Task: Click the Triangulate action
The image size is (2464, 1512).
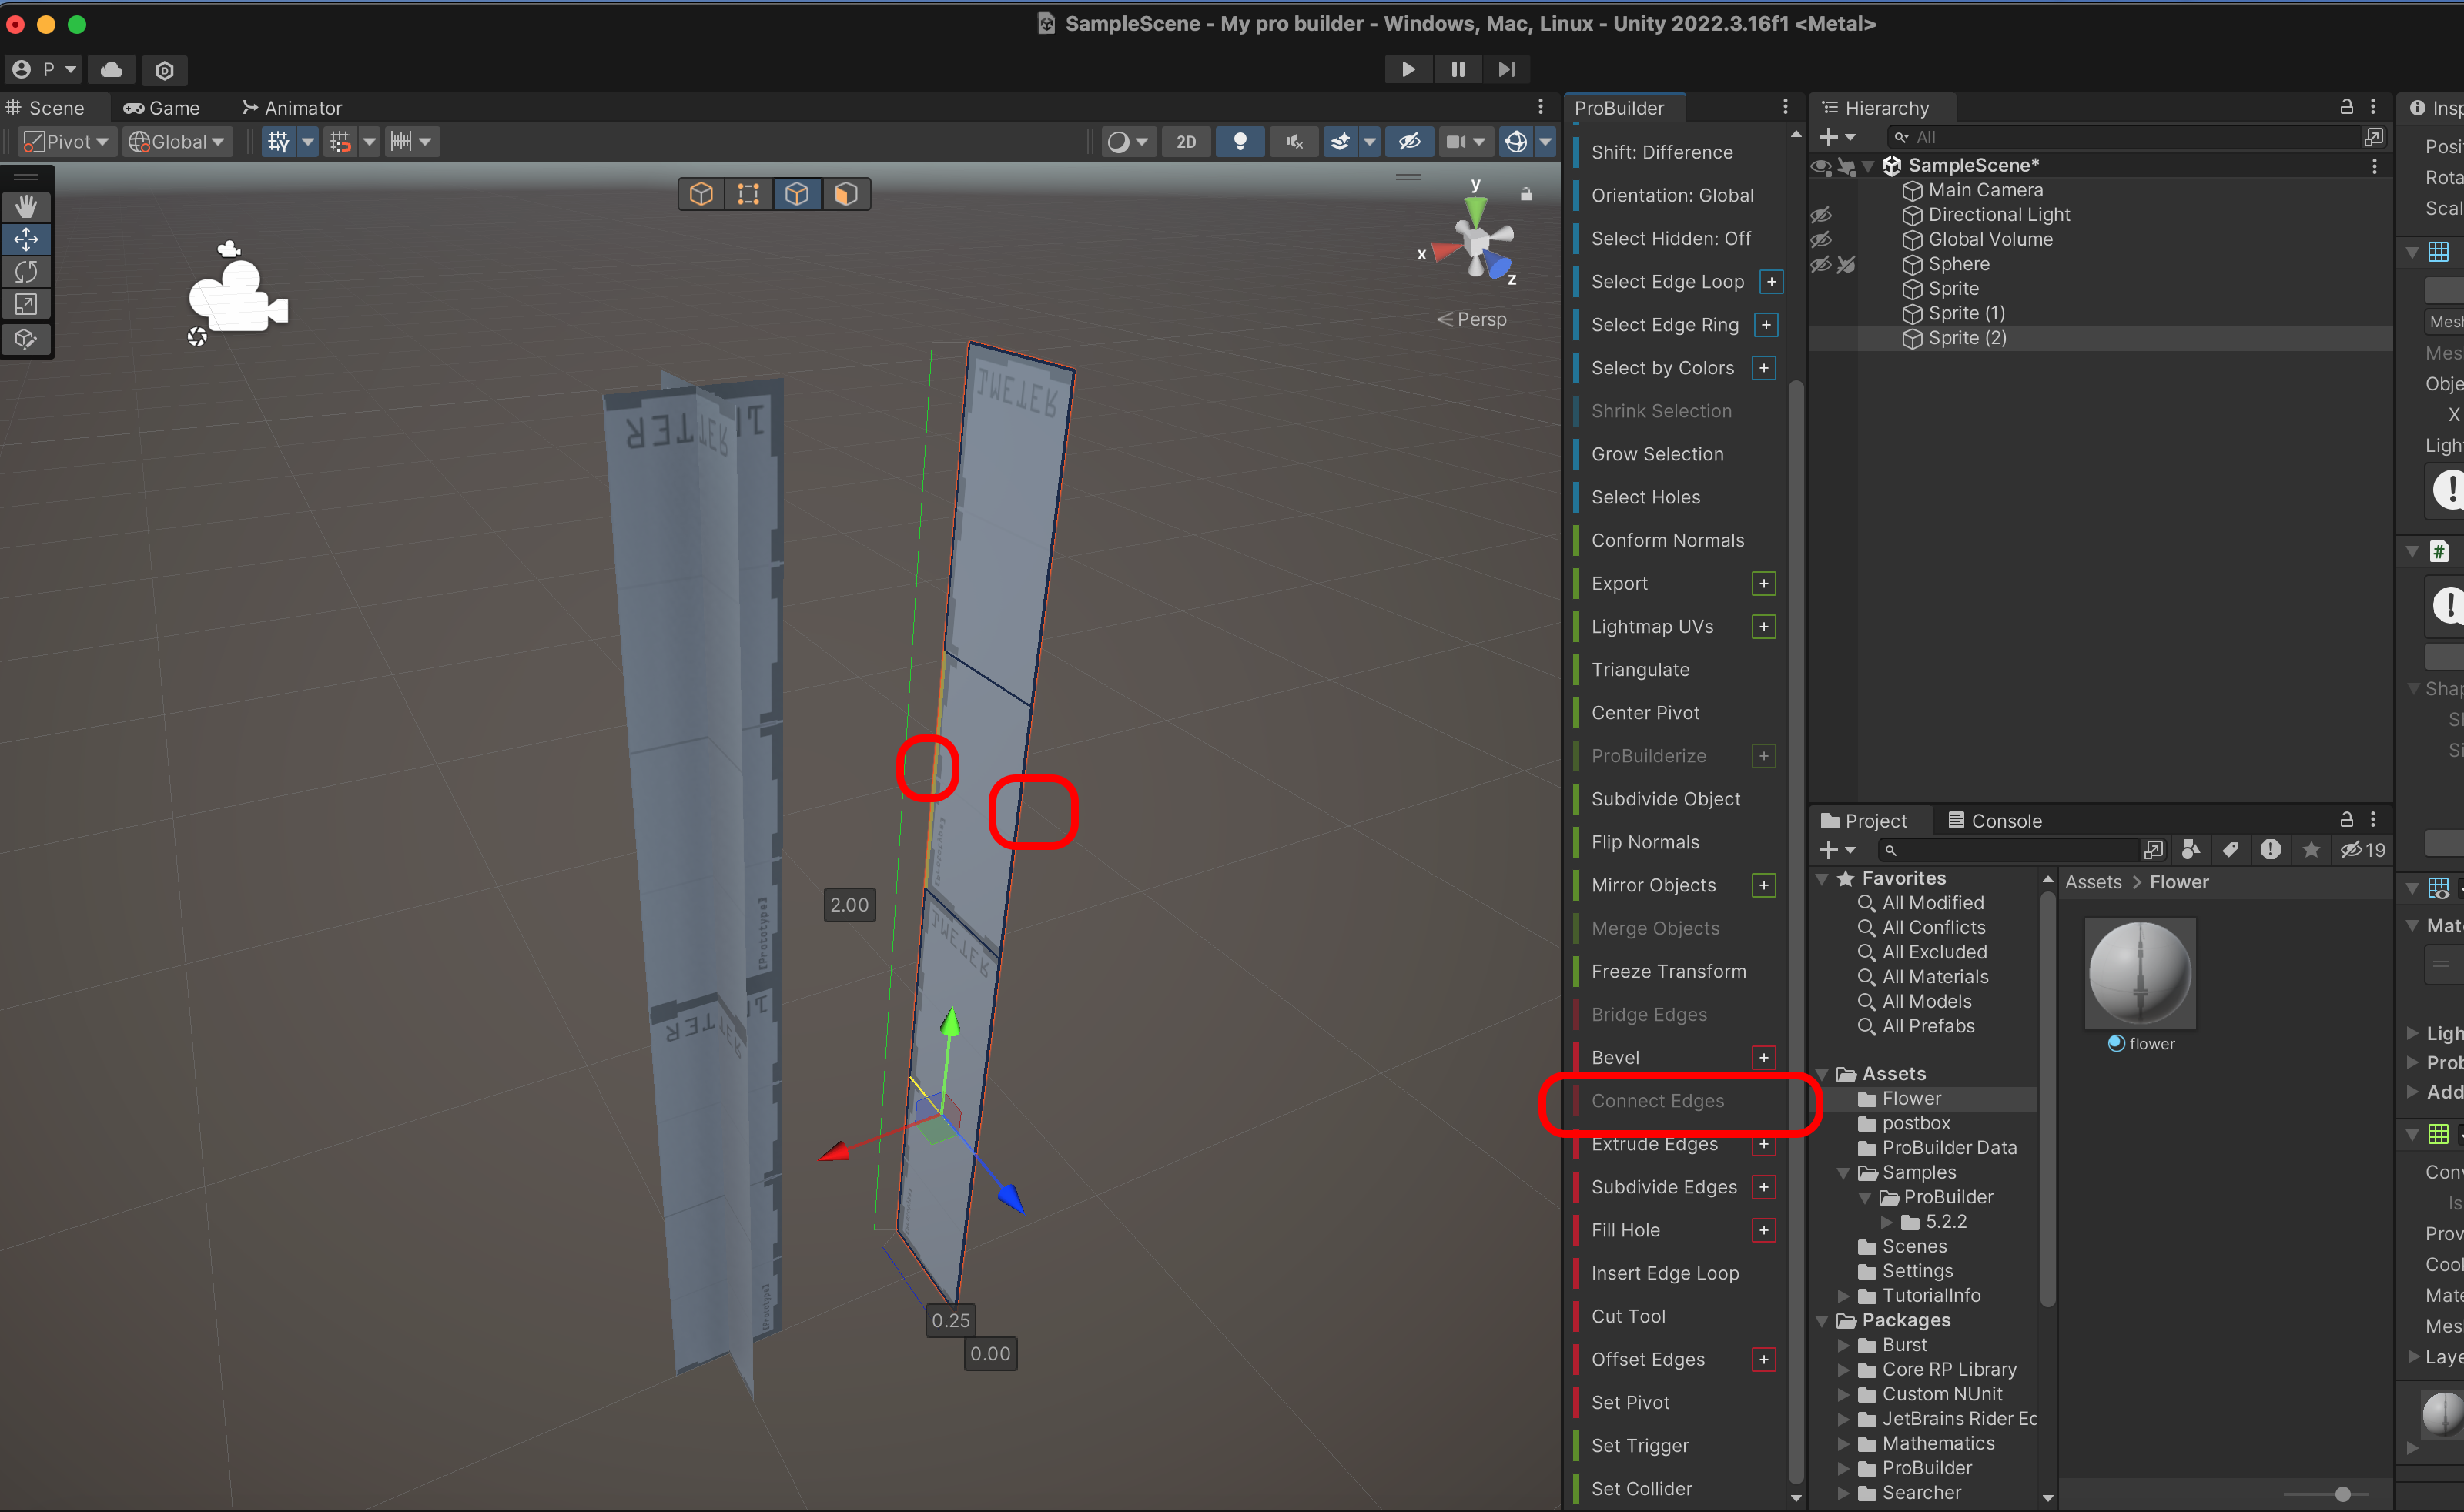Action: pyautogui.click(x=1640, y=670)
